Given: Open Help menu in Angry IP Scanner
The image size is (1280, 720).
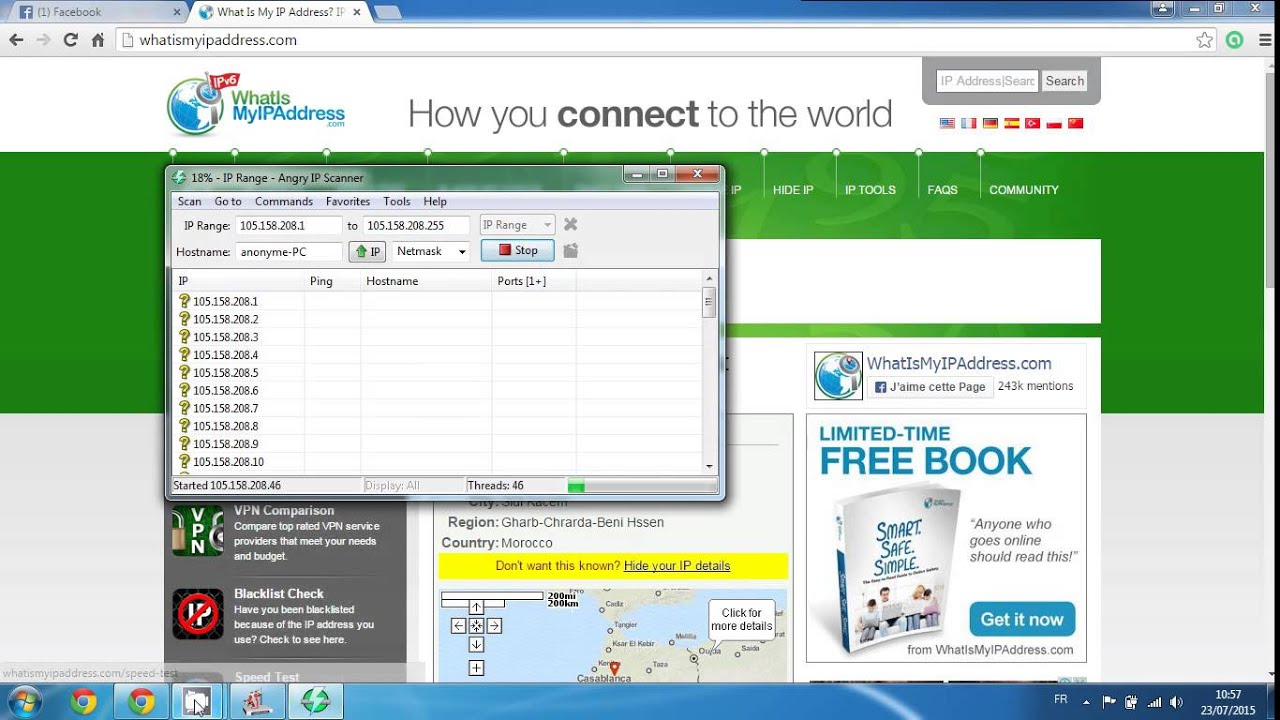Looking at the screenshot, I should [435, 201].
